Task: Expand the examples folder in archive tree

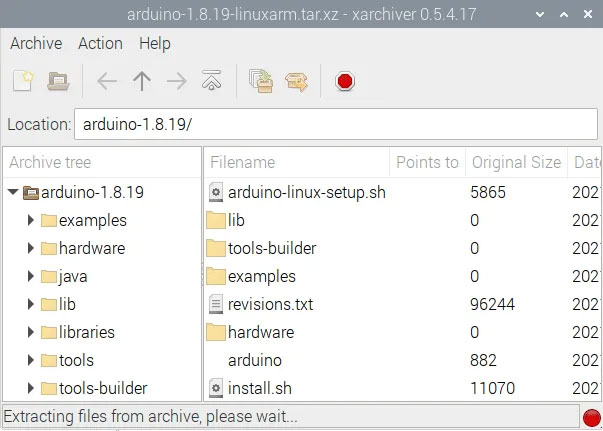Action: [x=31, y=220]
